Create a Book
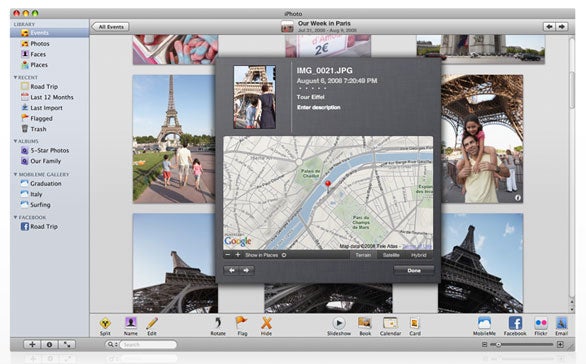The image size is (586, 364). [365, 326]
